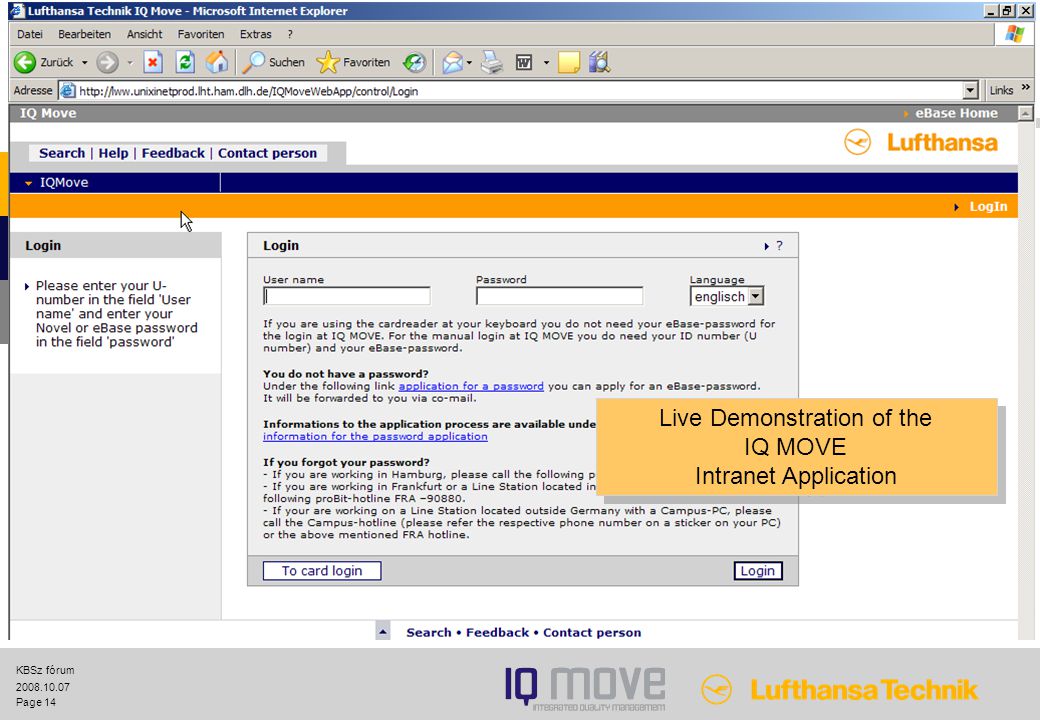Click the 'To card login' button
The image size is (1040, 720).
[322, 571]
